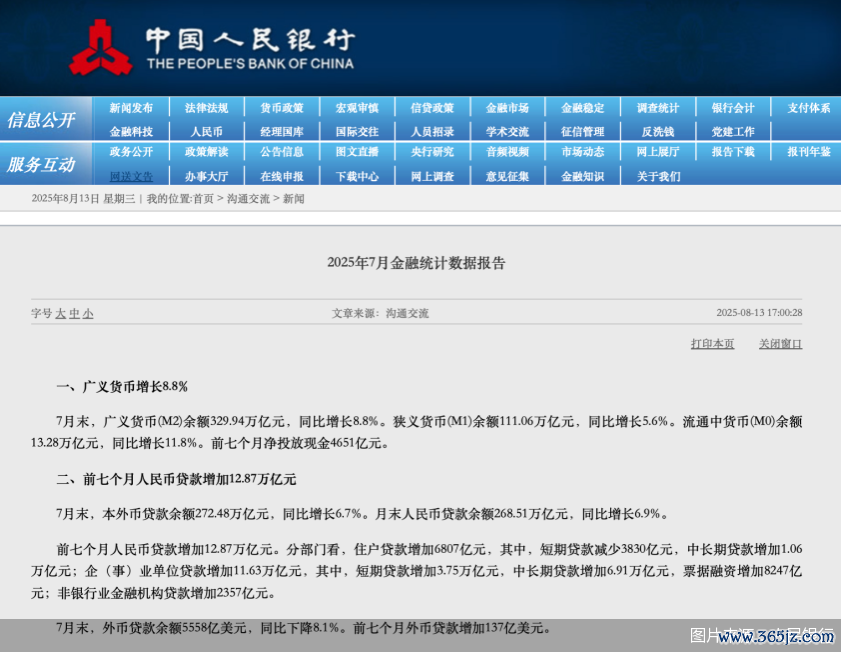The height and width of the screenshot is (652, 841).
Task: Open the 下载中心 link
Action: [x=357, y=176]
